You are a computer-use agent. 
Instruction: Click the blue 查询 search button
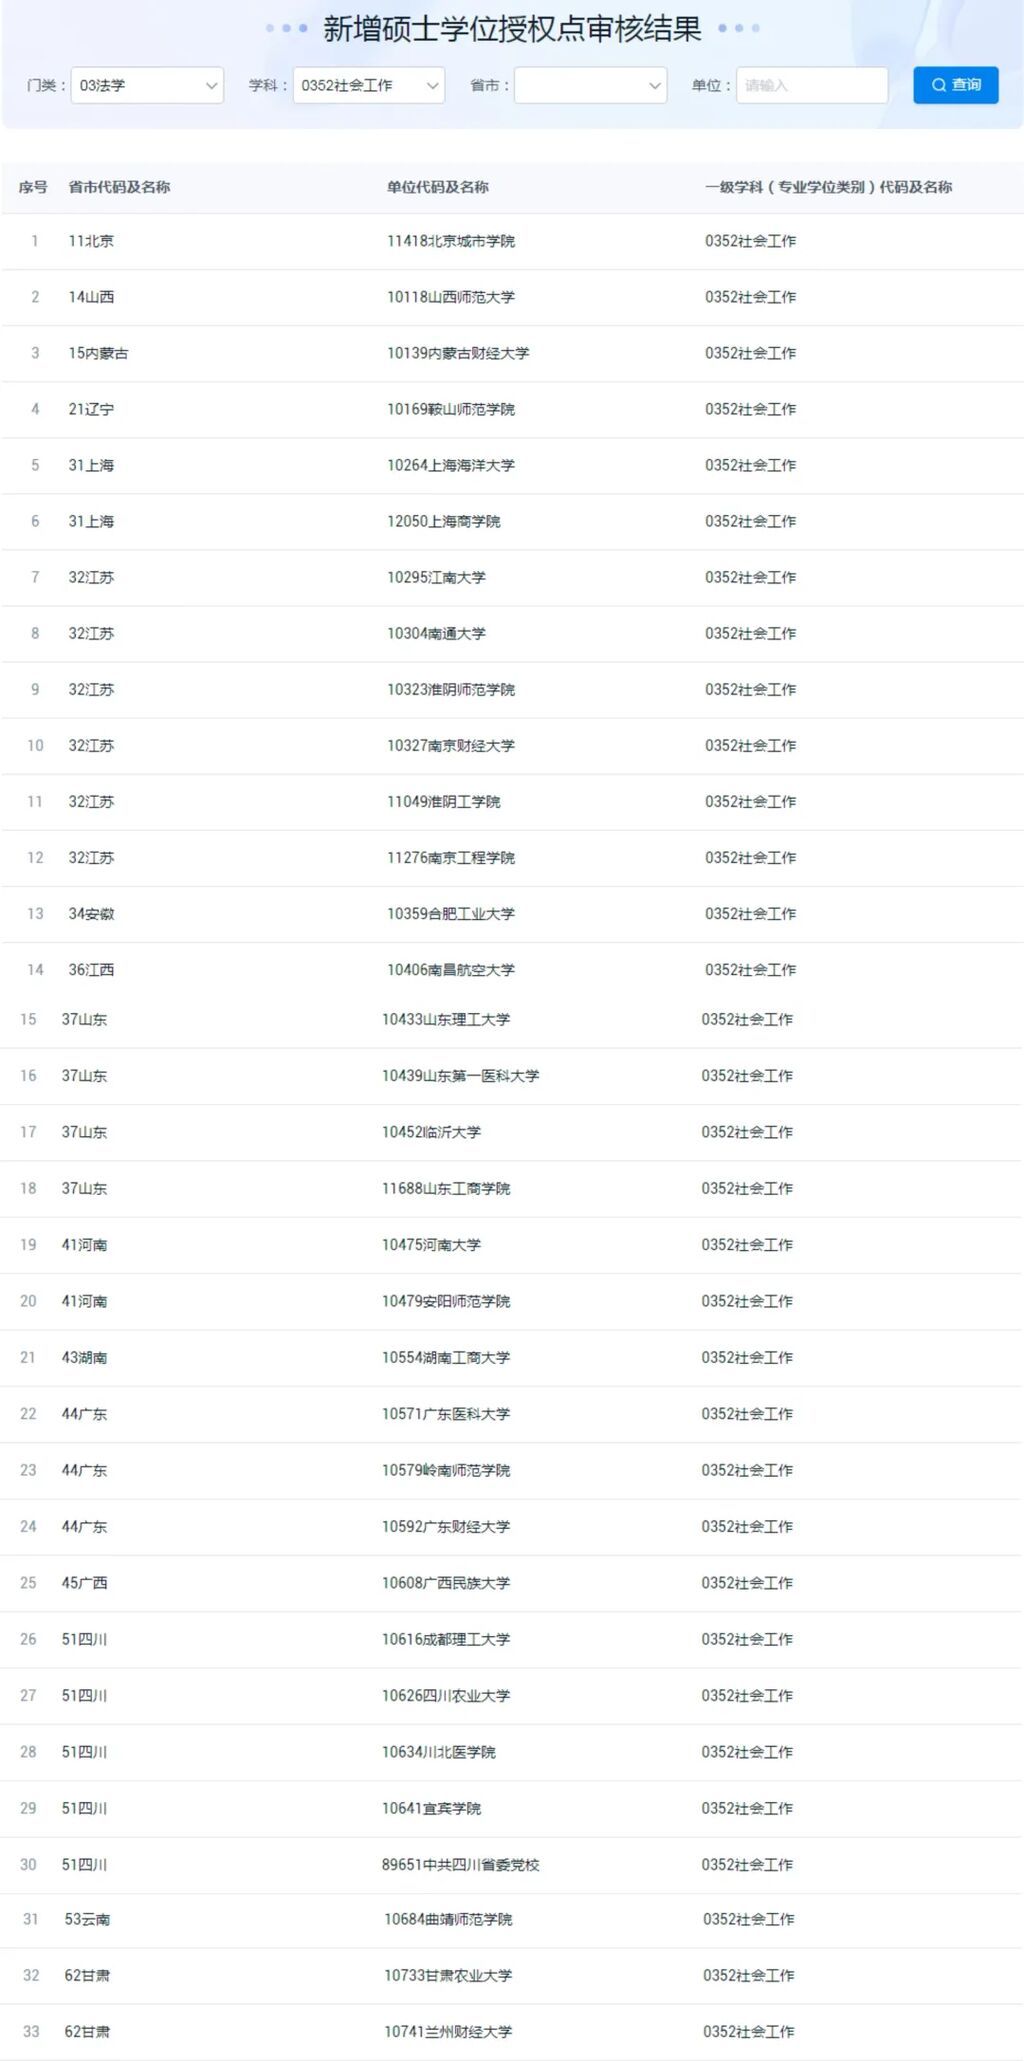click(x=955, y=85)
